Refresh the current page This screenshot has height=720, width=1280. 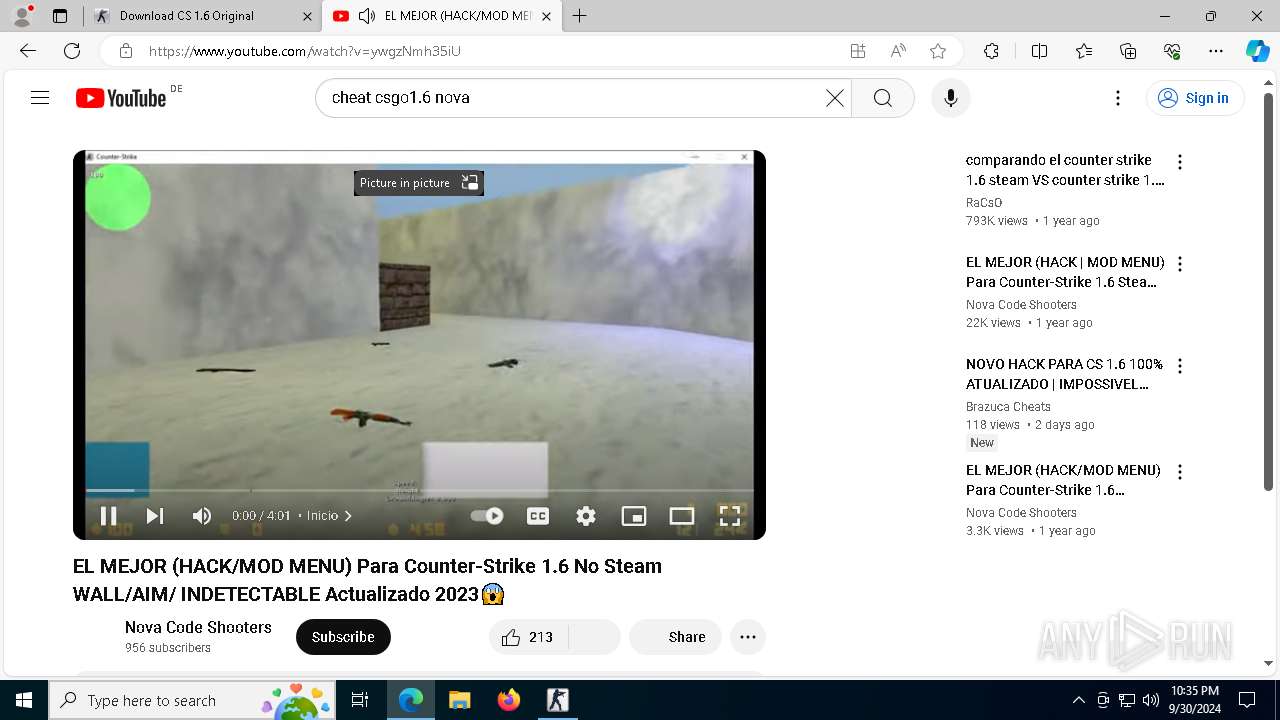point(72,51)
